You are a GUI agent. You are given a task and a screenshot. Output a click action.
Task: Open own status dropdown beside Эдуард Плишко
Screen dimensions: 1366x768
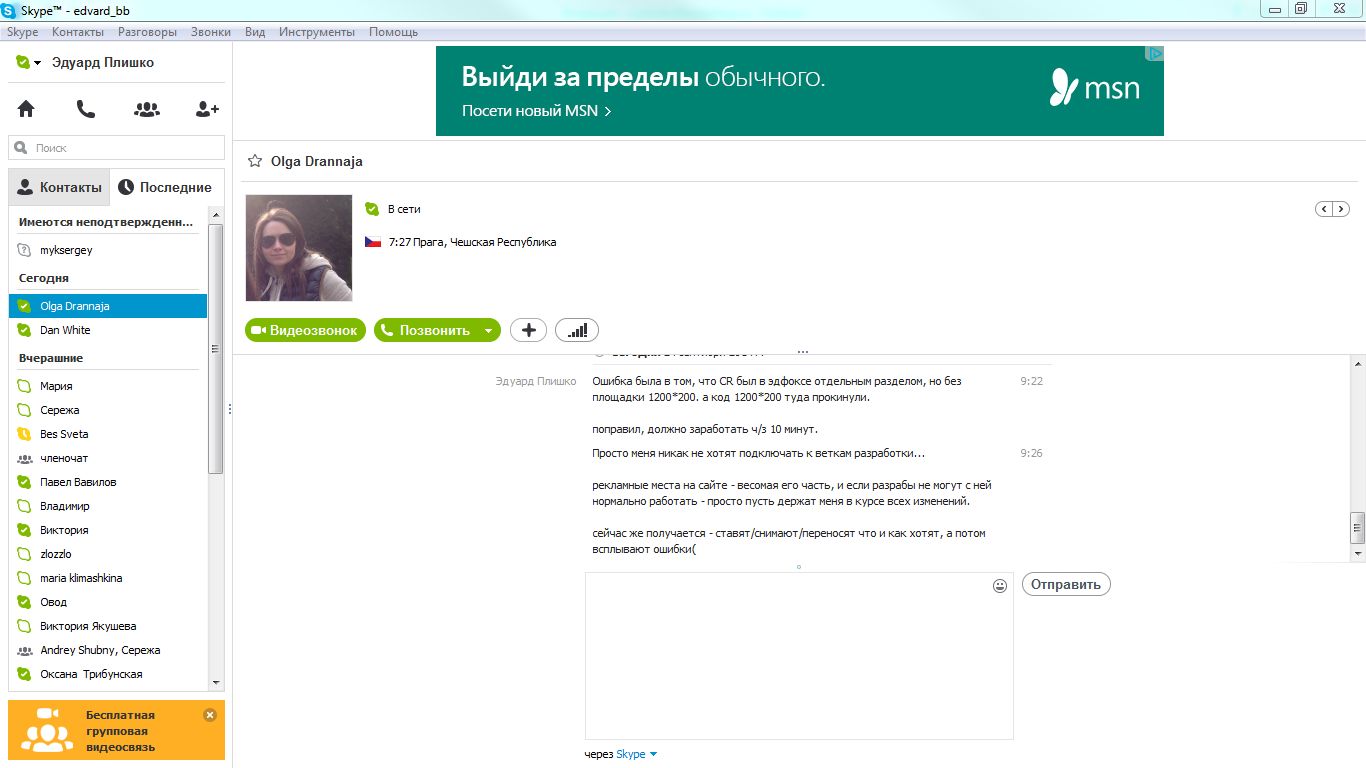coord(28,63)
